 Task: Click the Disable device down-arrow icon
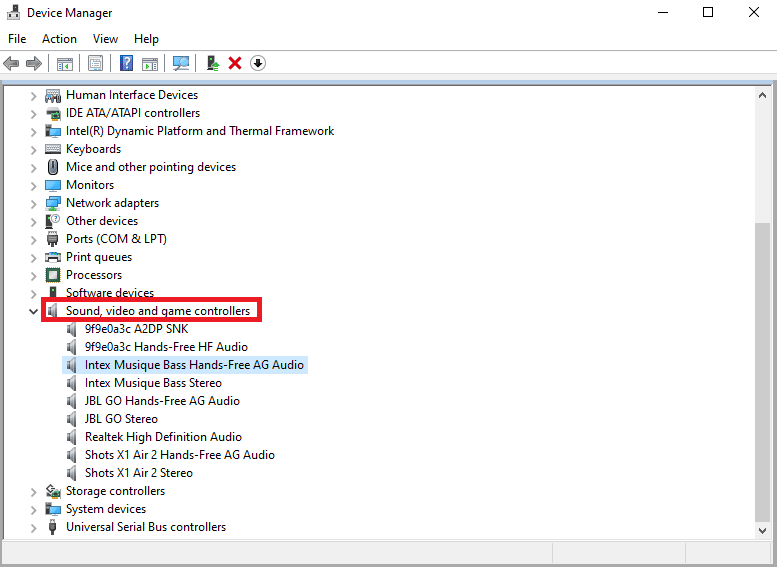pos(258,63)
